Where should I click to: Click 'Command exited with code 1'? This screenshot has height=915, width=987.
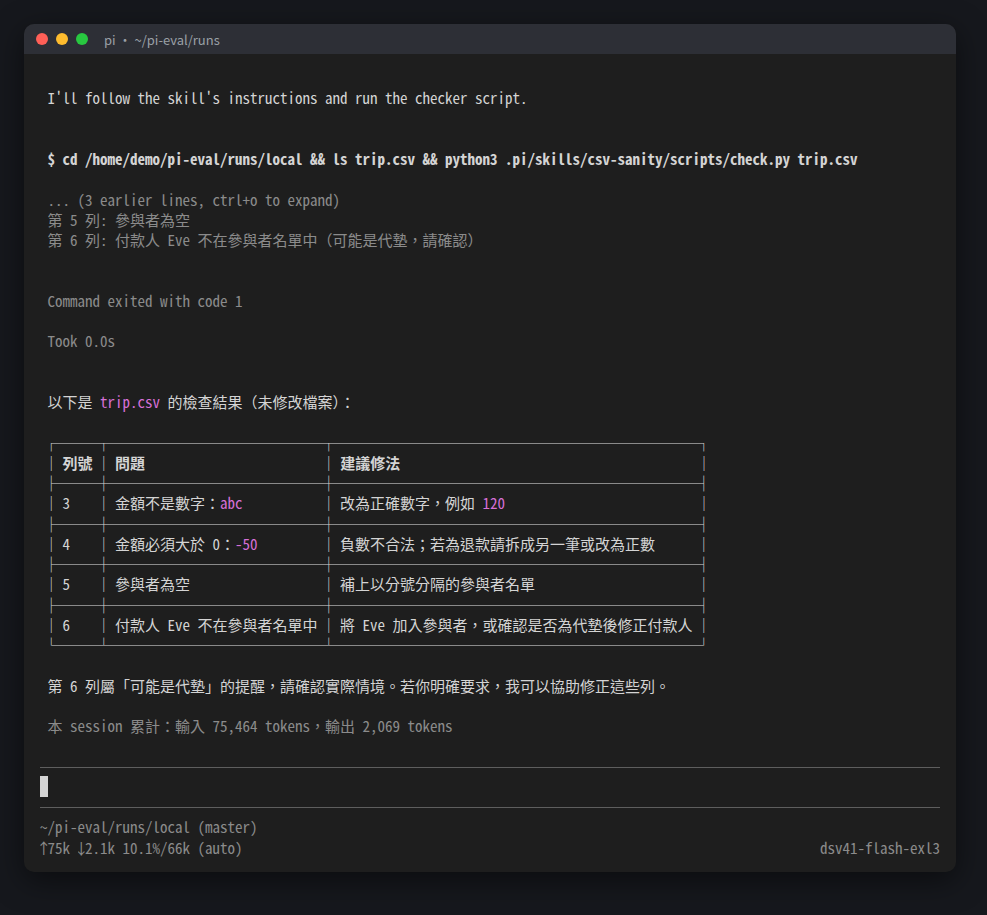[x=145, y=302]
